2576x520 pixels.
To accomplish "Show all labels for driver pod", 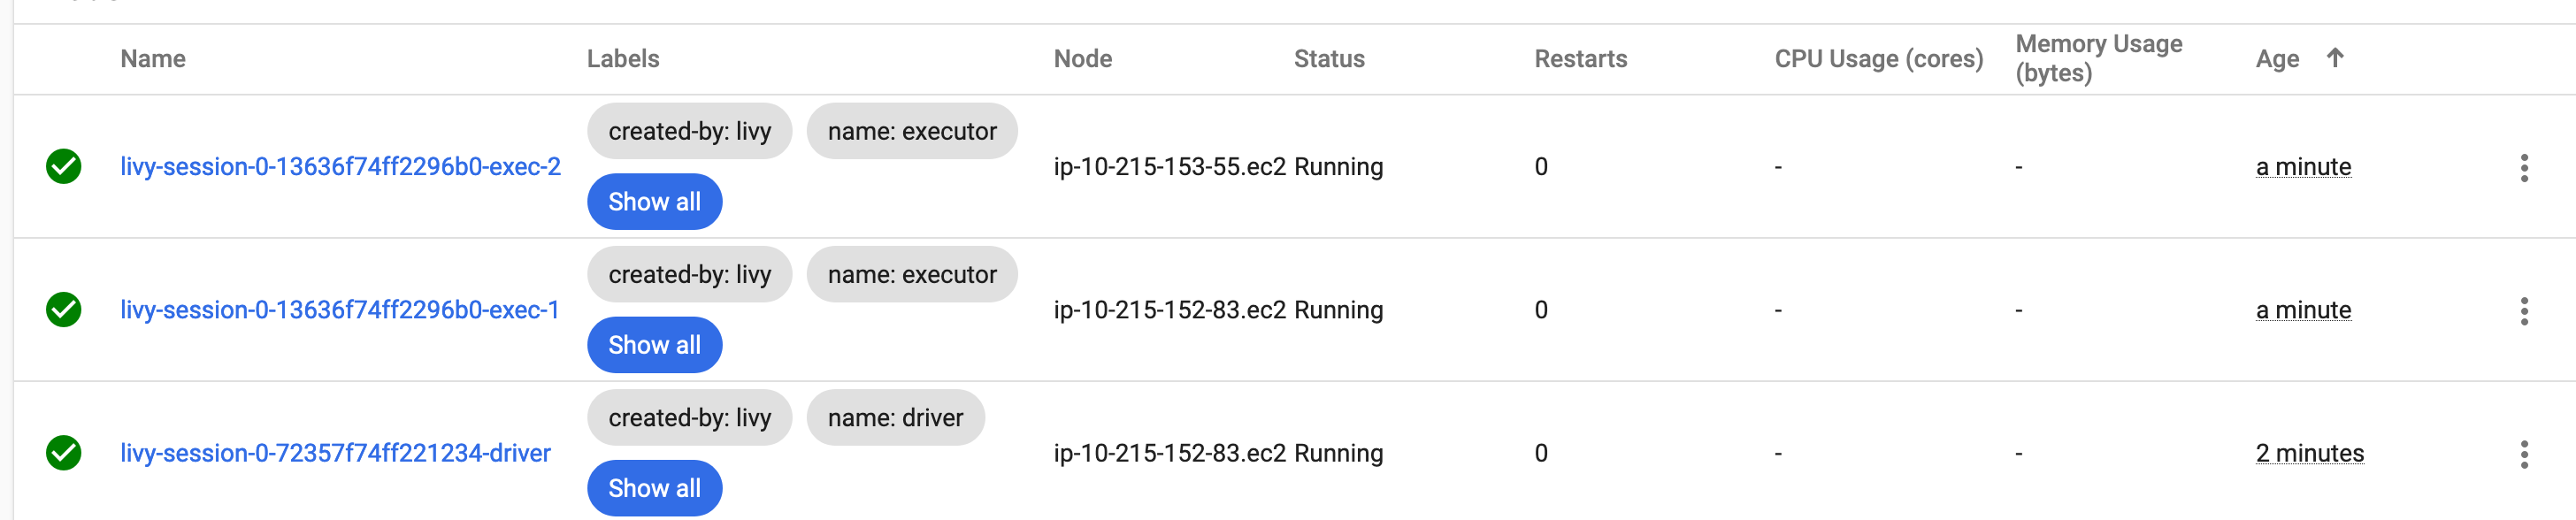I will point(654,488).
